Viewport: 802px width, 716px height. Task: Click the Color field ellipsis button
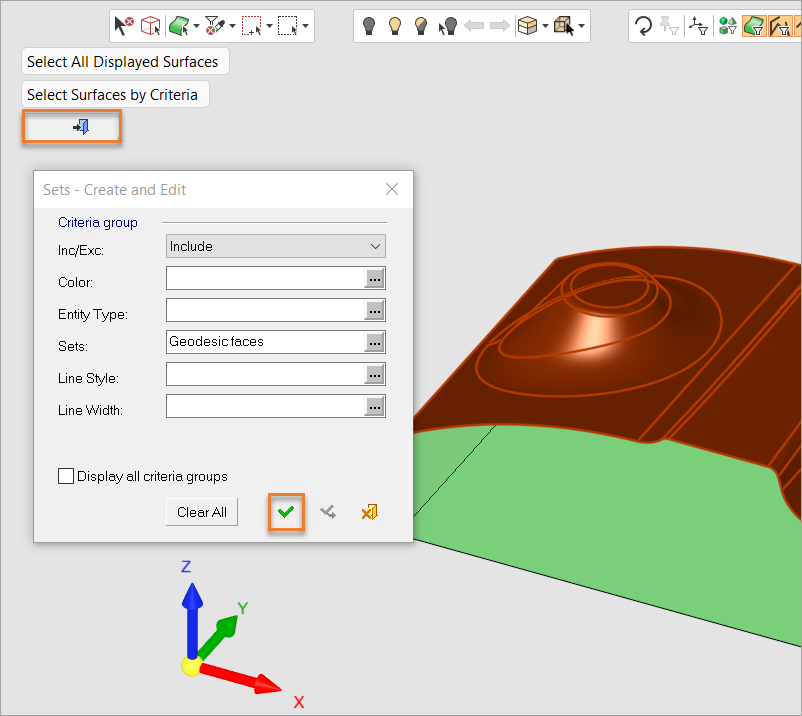(x=375, y=279)
